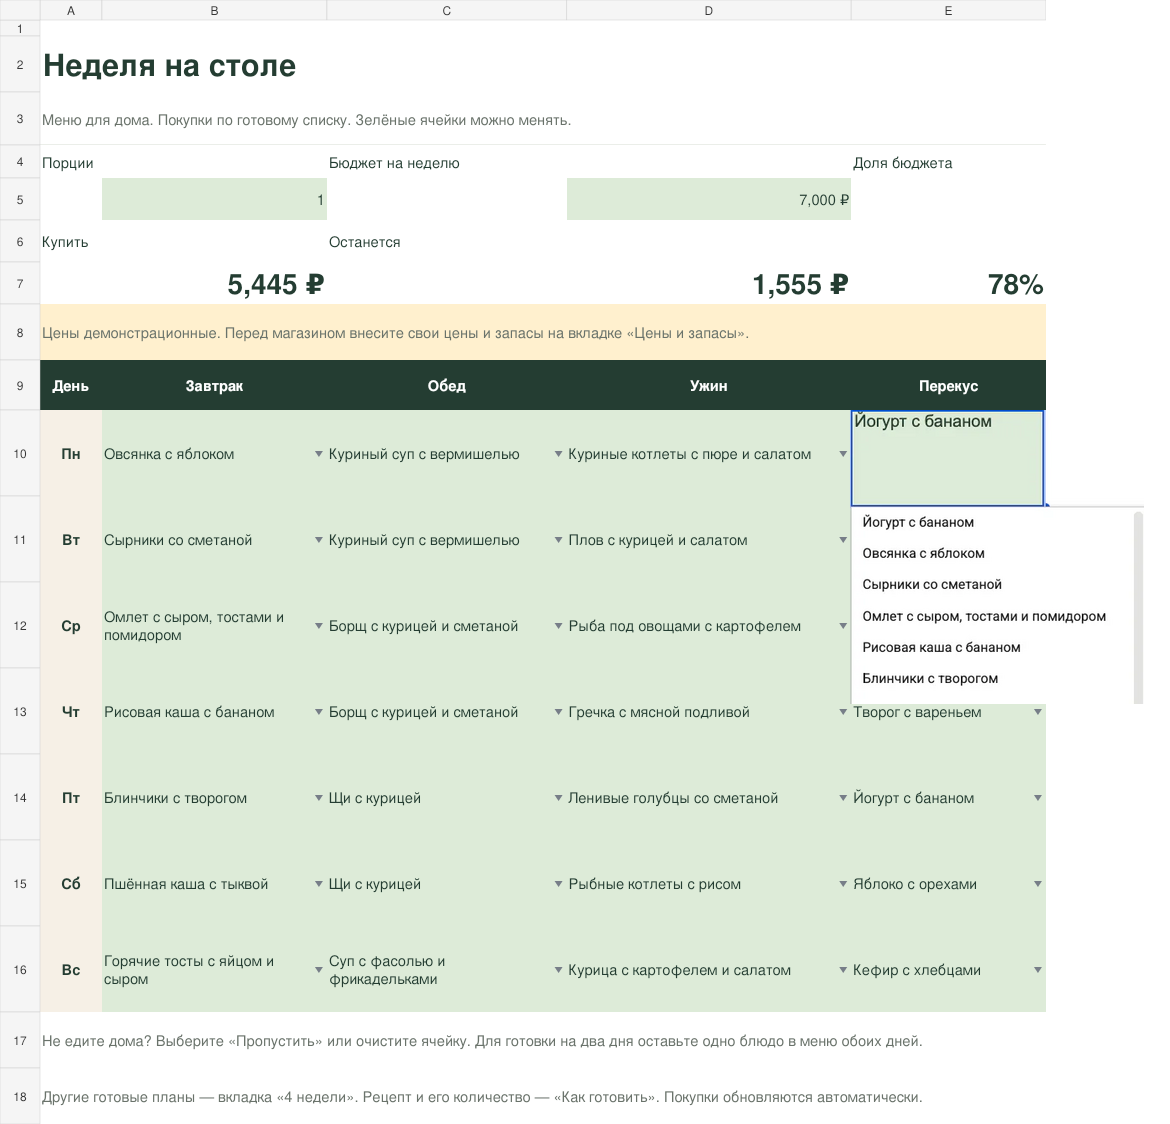
Task: Select column B header
Action: tap(214, 10)
